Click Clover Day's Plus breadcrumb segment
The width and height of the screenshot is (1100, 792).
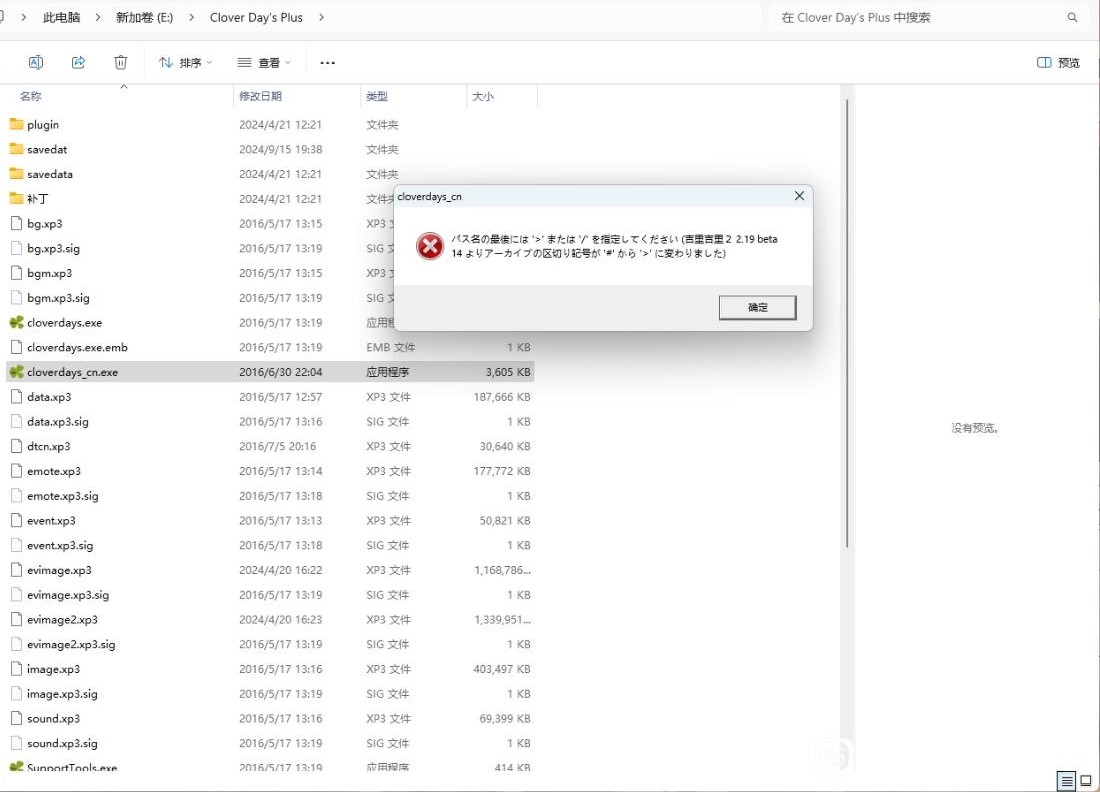(x=256, y=18)
